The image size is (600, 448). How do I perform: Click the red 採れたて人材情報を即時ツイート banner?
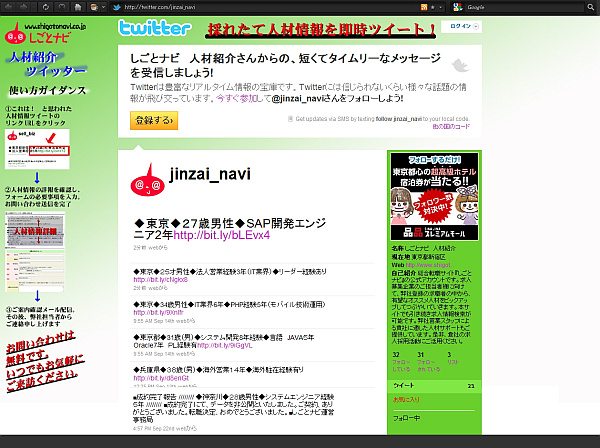(x=321, y=29)
